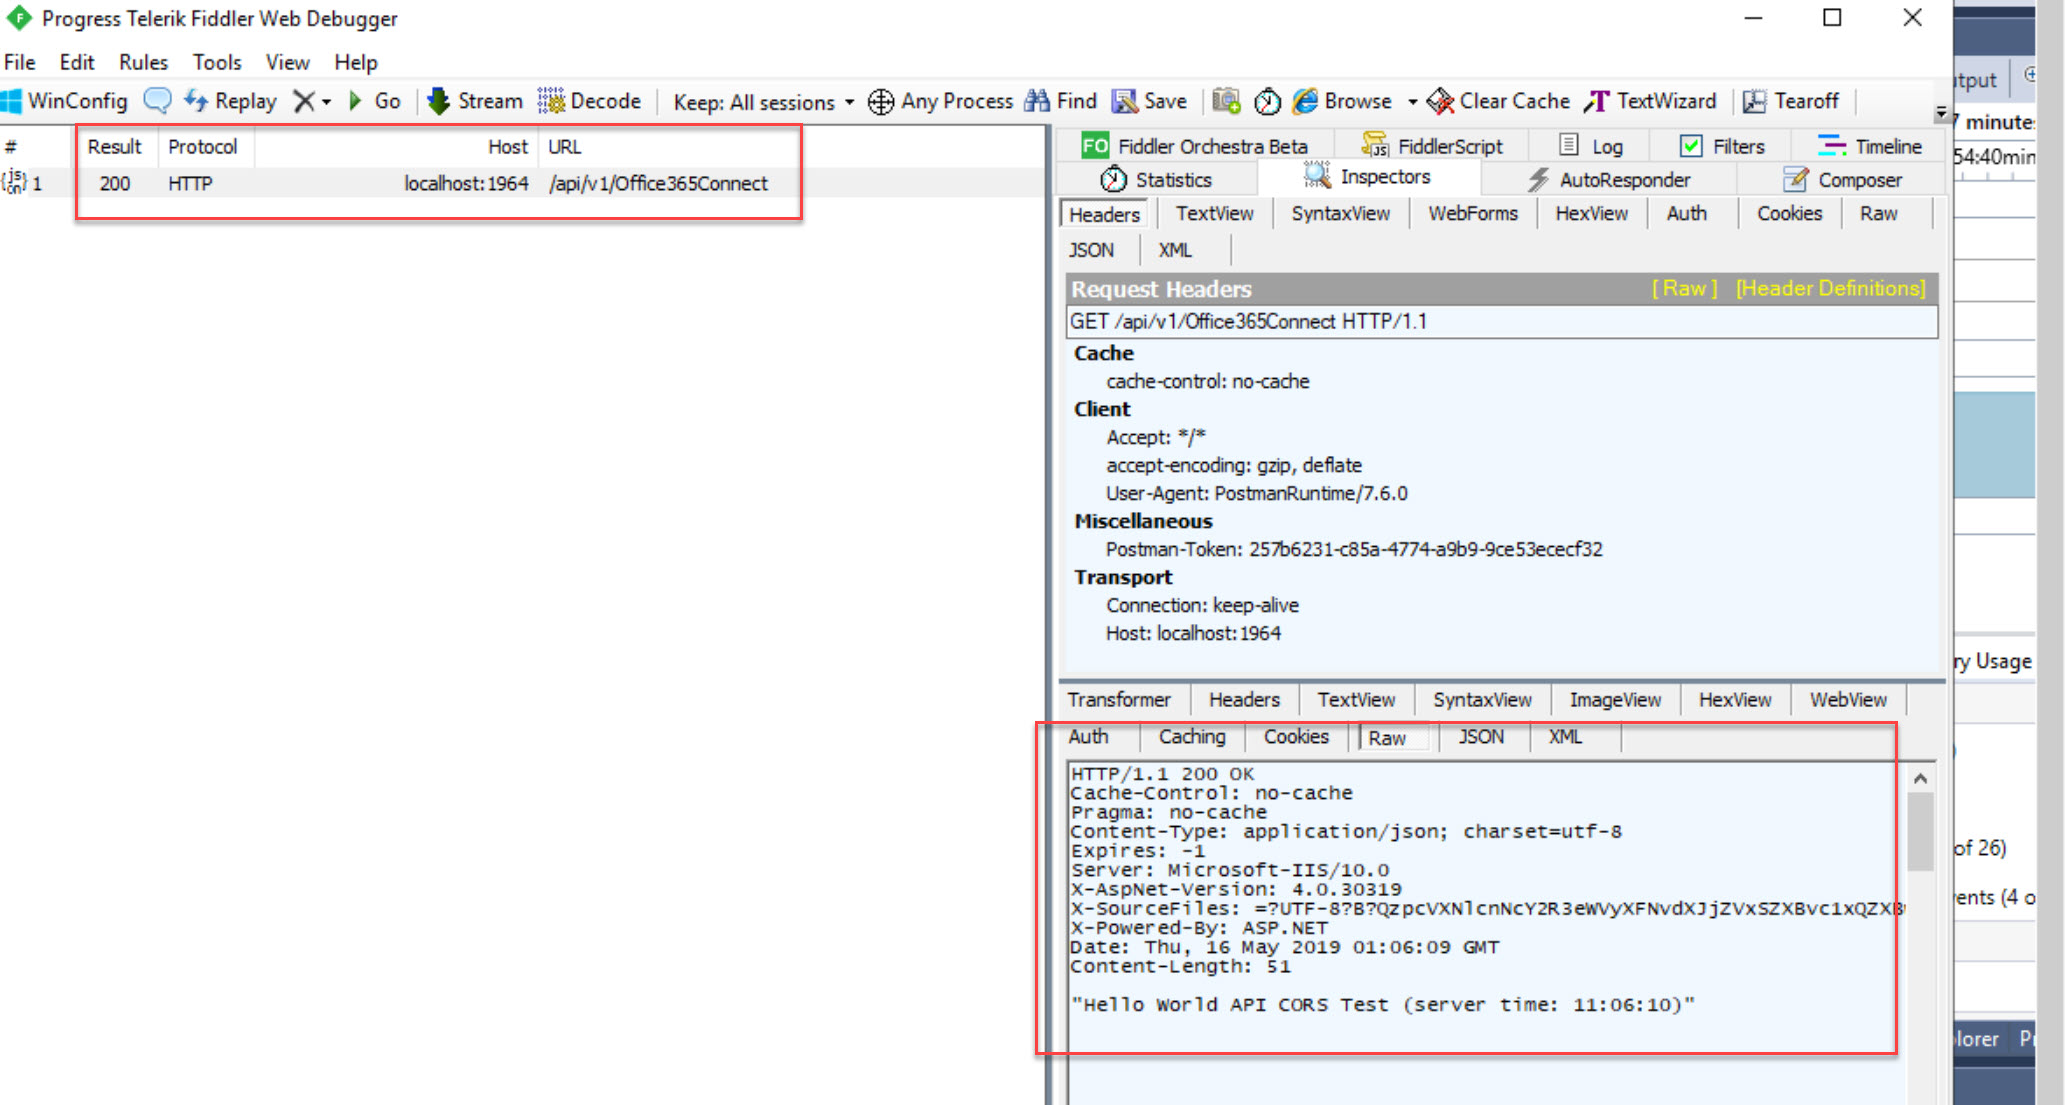Toggle the Decode toolbar button

pyautogui.click(x=551, y=101)
